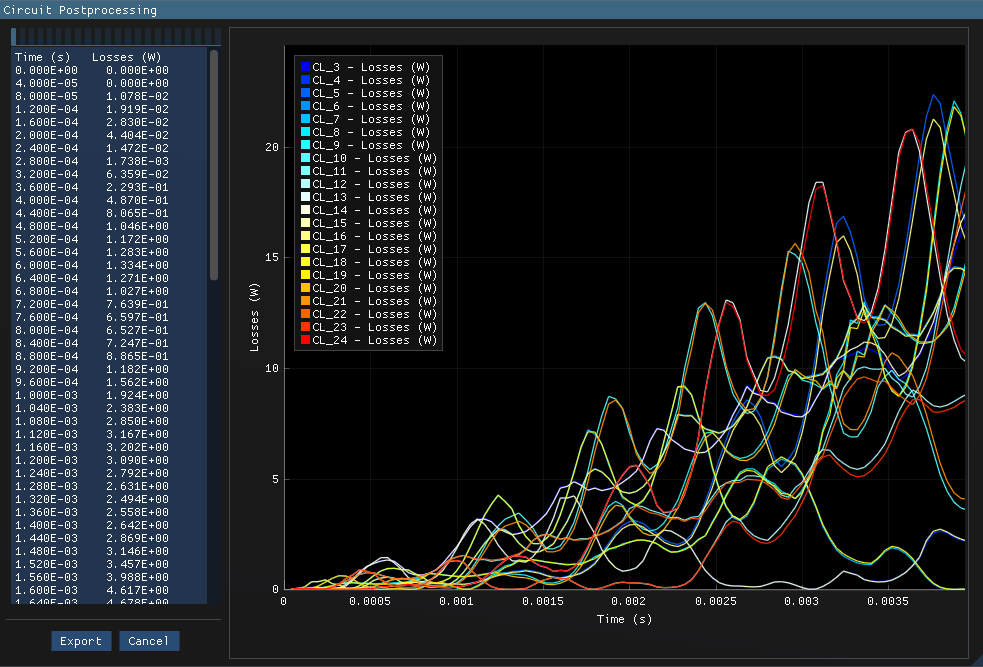Click the data table vertical scrollbar thumb
The height and width of the screenshot is (667, 983).
tap(213, 165)
